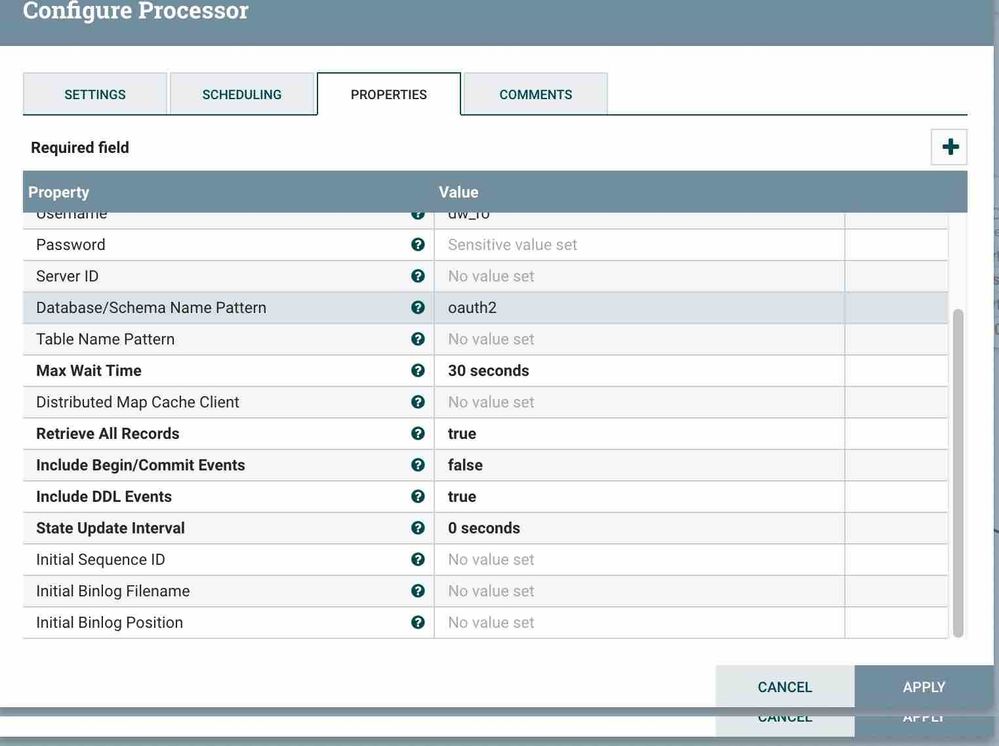Image resolution: width=999 pixels, height=746 pixels.
Task: Edit the Password sensitive value field
Action: coord(640,245)
